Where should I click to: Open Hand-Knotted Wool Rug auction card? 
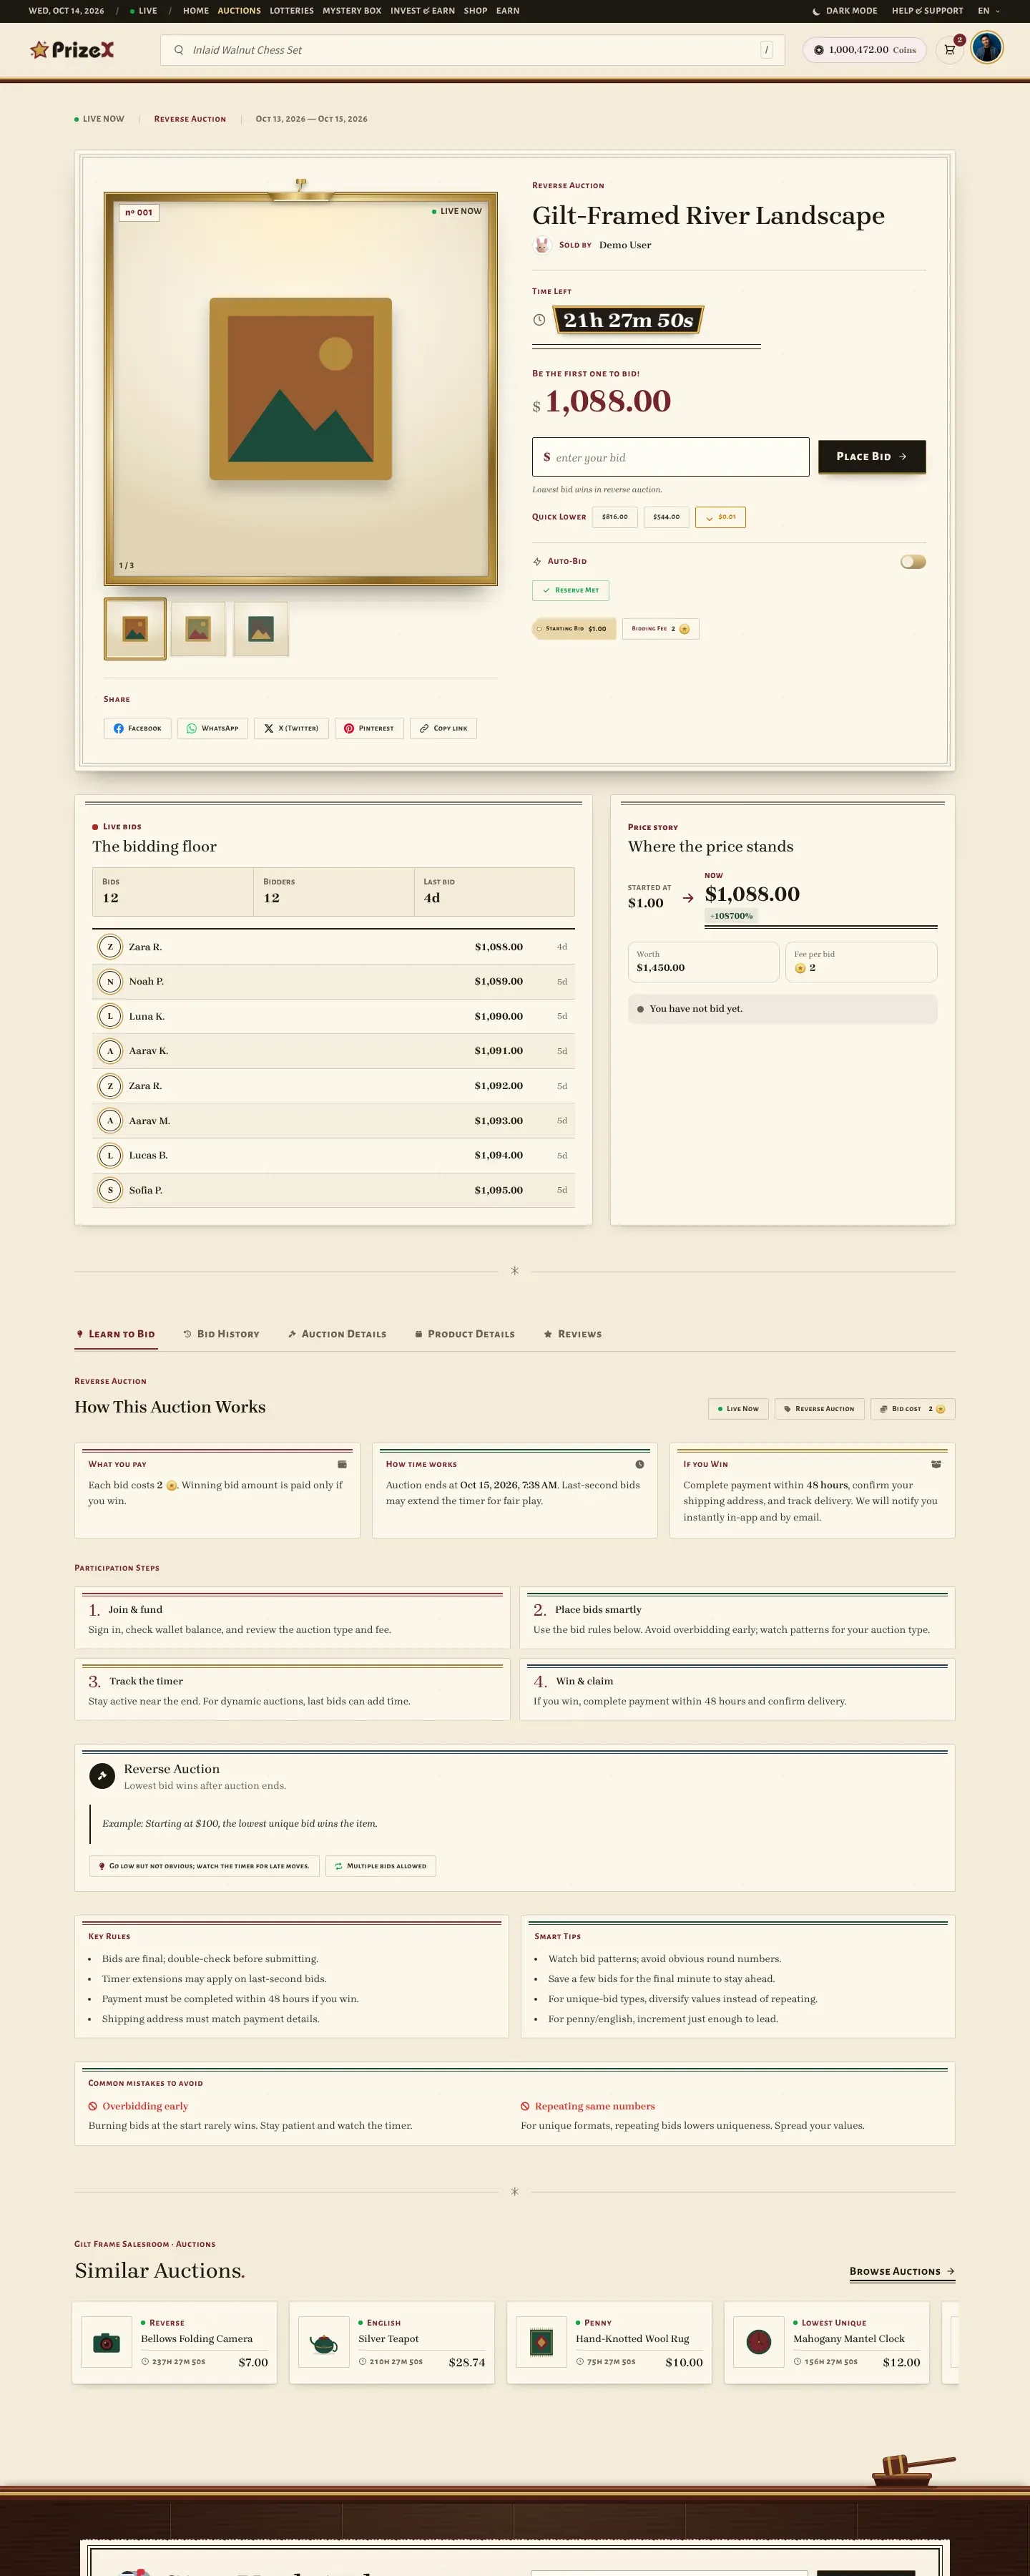pyautogui.click(x=609, y=2343)
